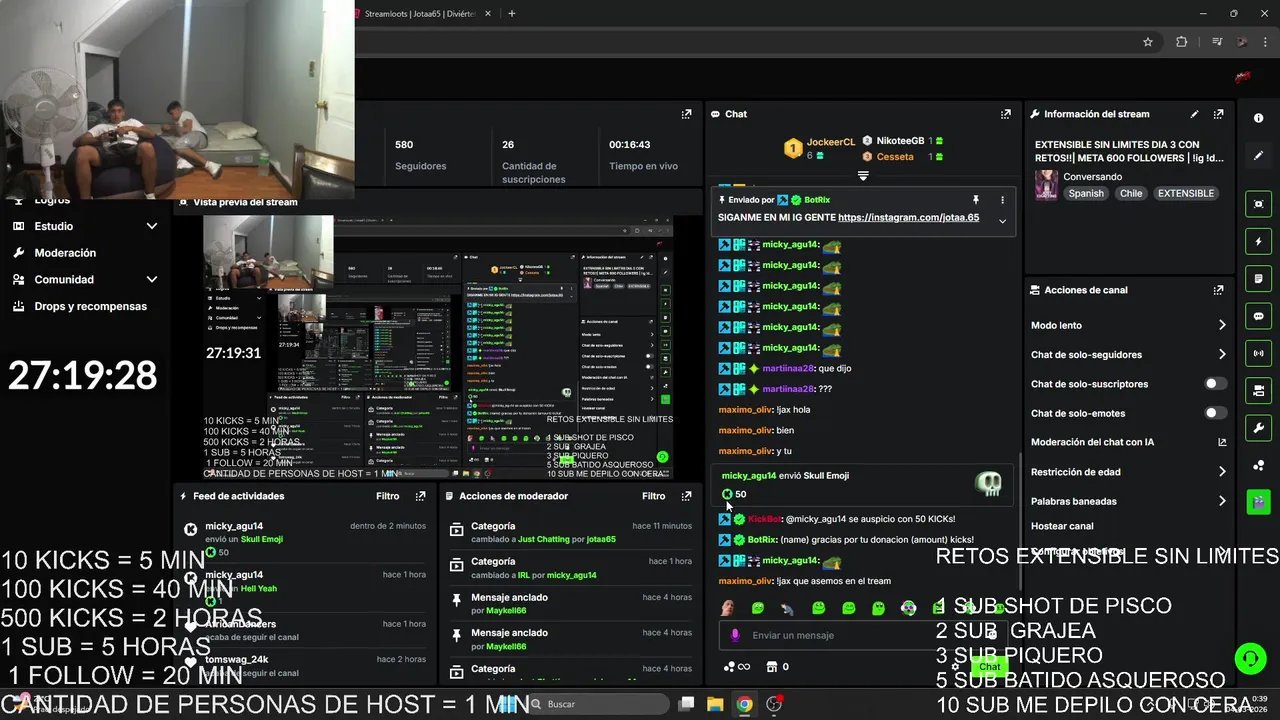Screen dimensions: 1280x720
Task: Click Hostear canal
Action: pos(1062,526)
